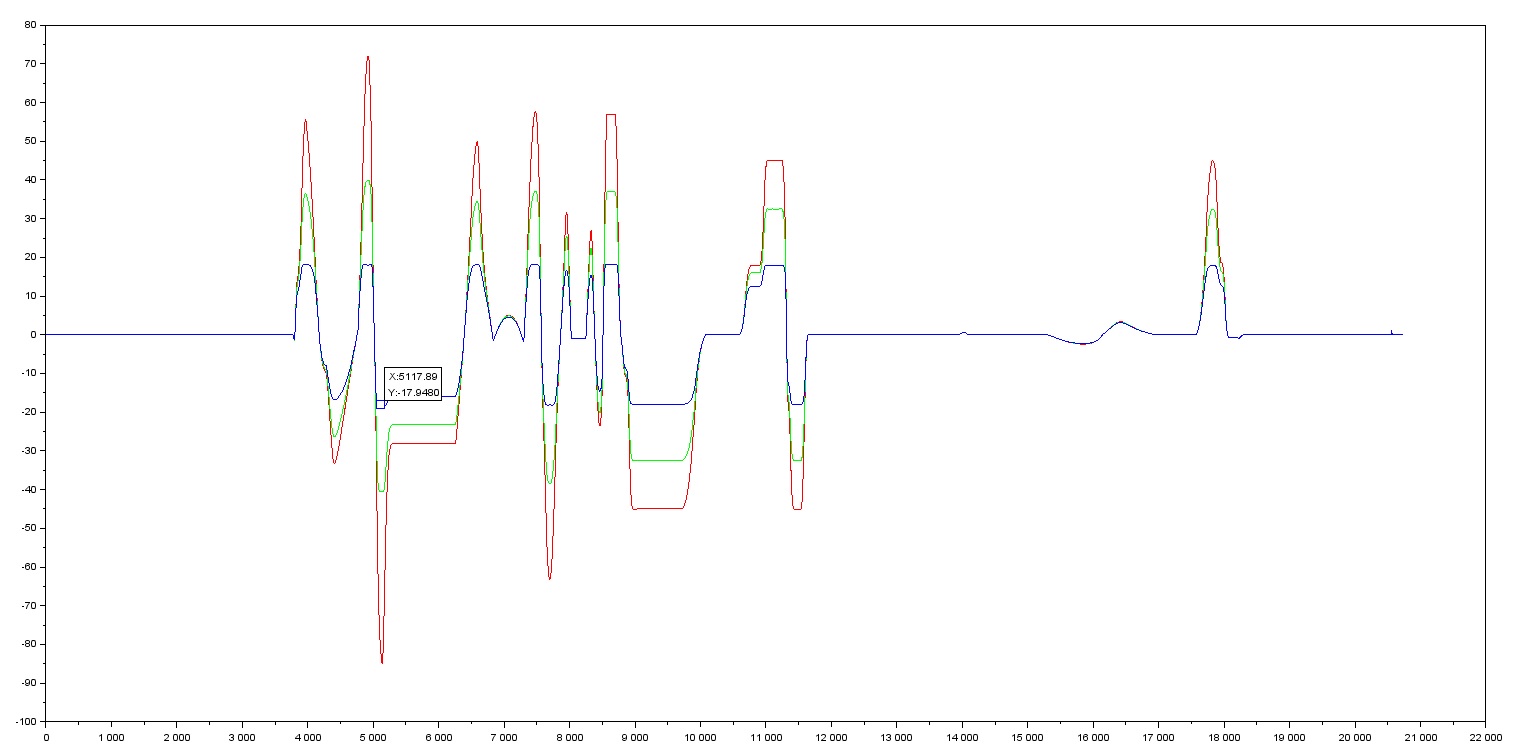Click the x-axis tick label 10 000
The height and width of the screenshot is (756, 1522).
[700, 736]
